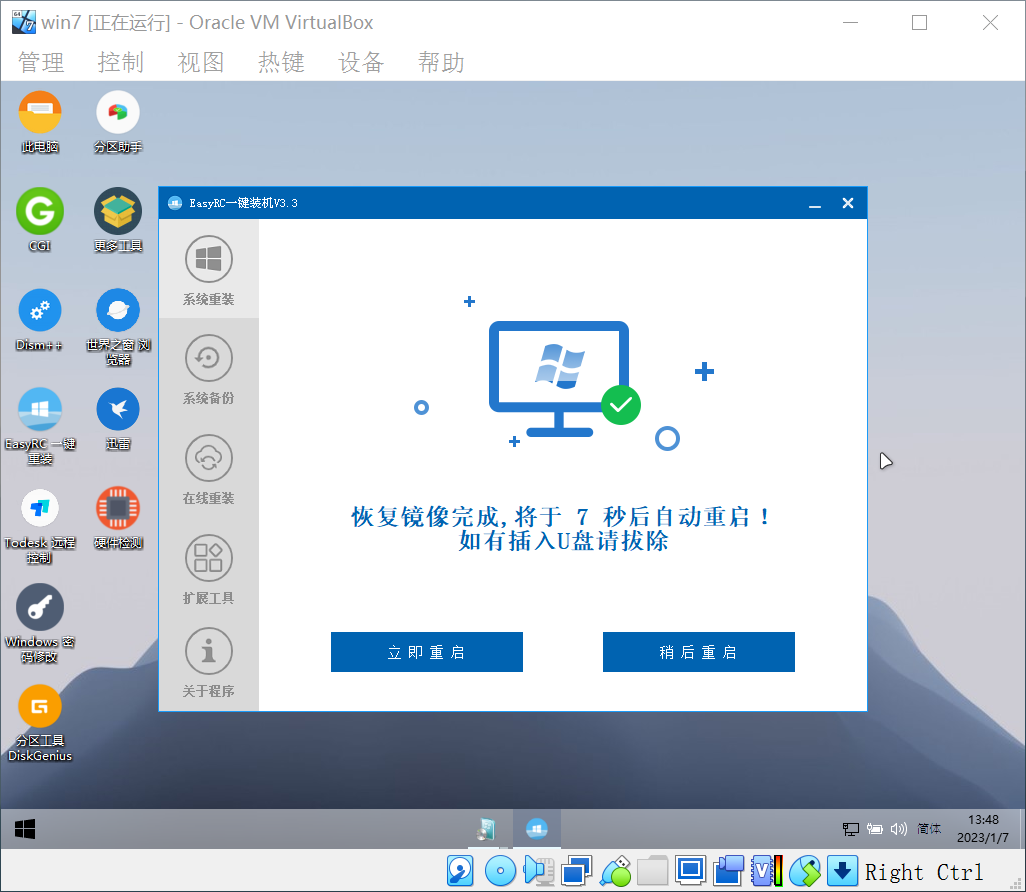This screenshot has width=1026, height=892.
Task: Click the computer-disc taskbar icon in guest
Action: (x=486, y=829)
